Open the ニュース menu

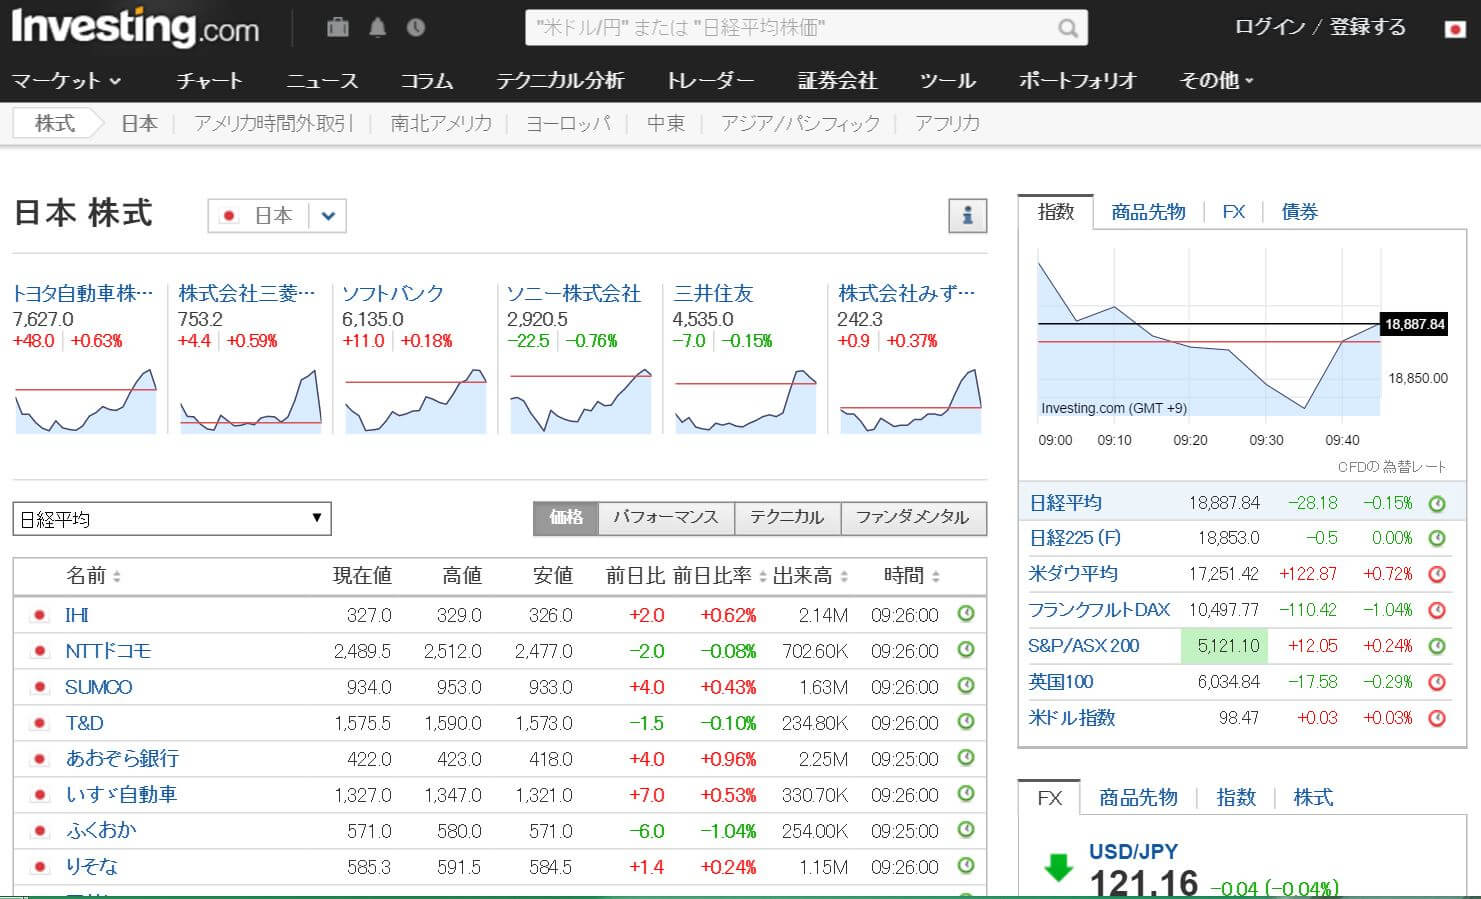tap(322, 81)
